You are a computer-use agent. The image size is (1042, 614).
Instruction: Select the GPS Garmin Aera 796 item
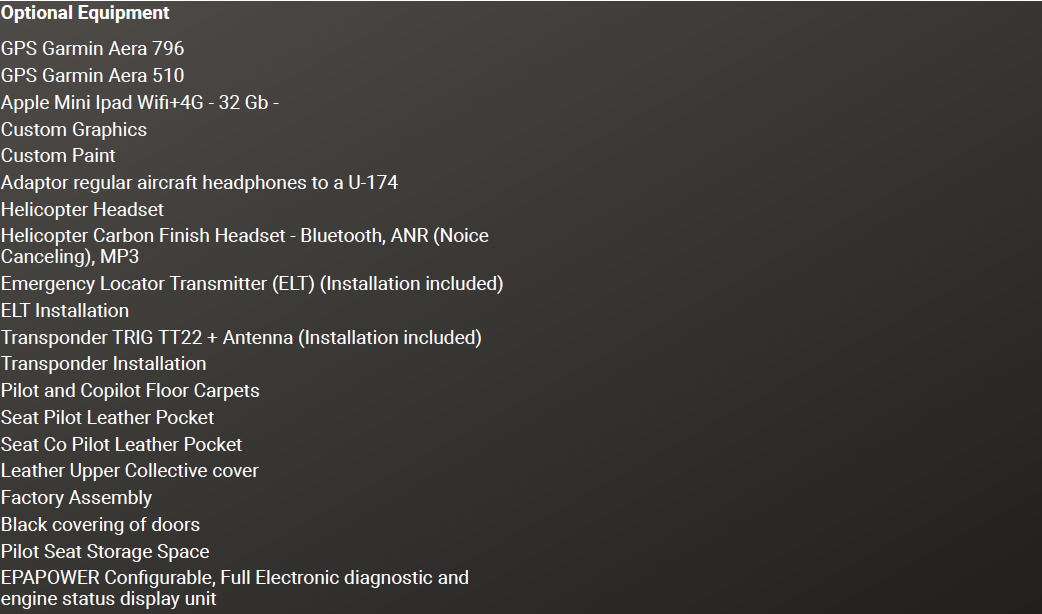click(92, 49)
